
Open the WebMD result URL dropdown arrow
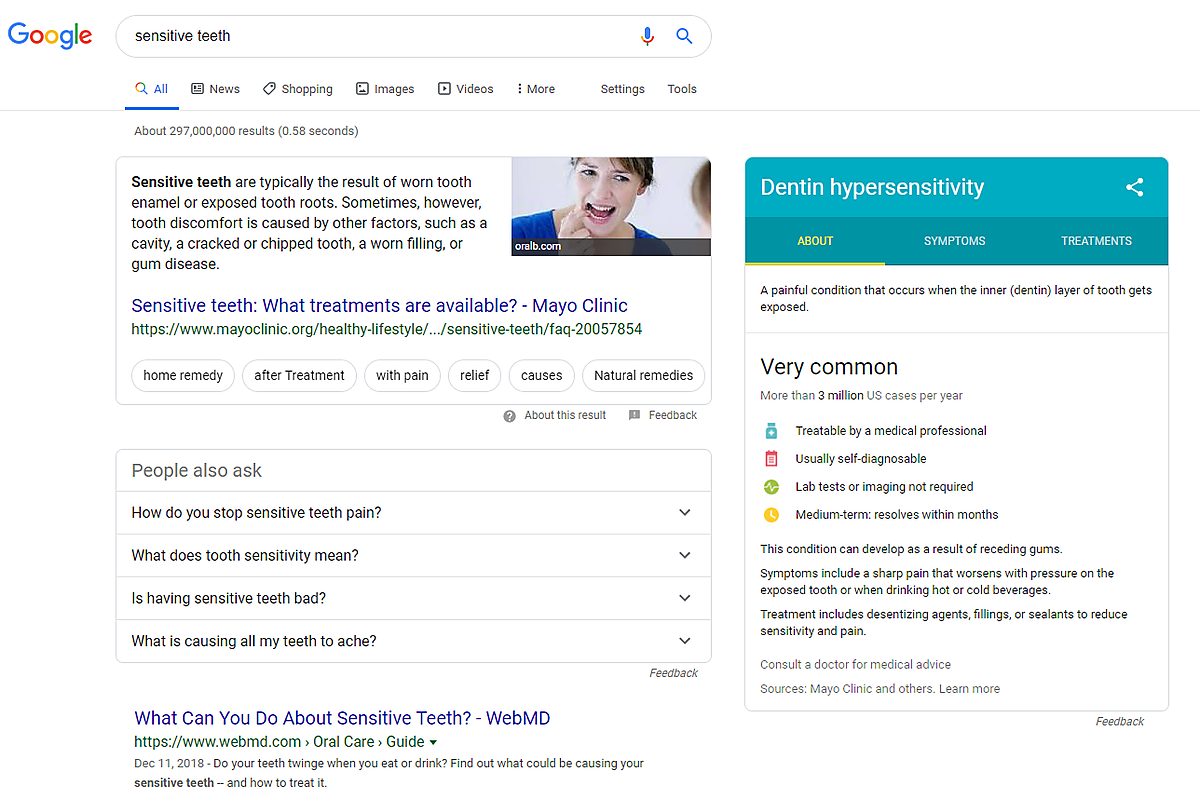click(434, 742)
